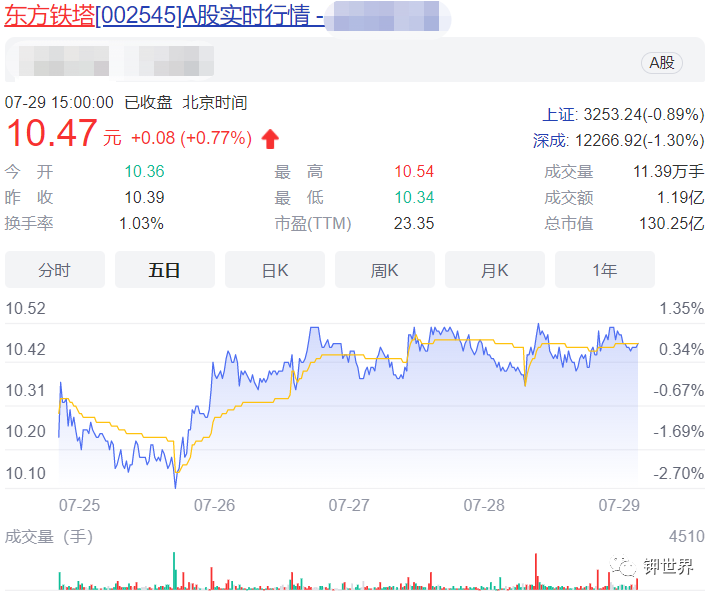This screenshot has height=597, width=716.
Task: Click the 北京时间 label
Action: point(215,102)
